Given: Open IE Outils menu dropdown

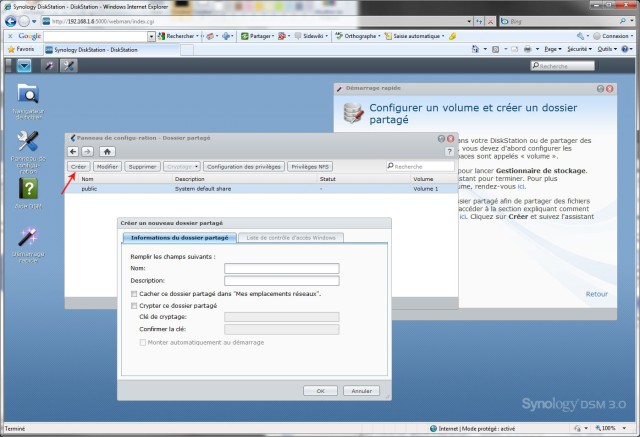Looking at the screenshot, I should pos(607,49).
